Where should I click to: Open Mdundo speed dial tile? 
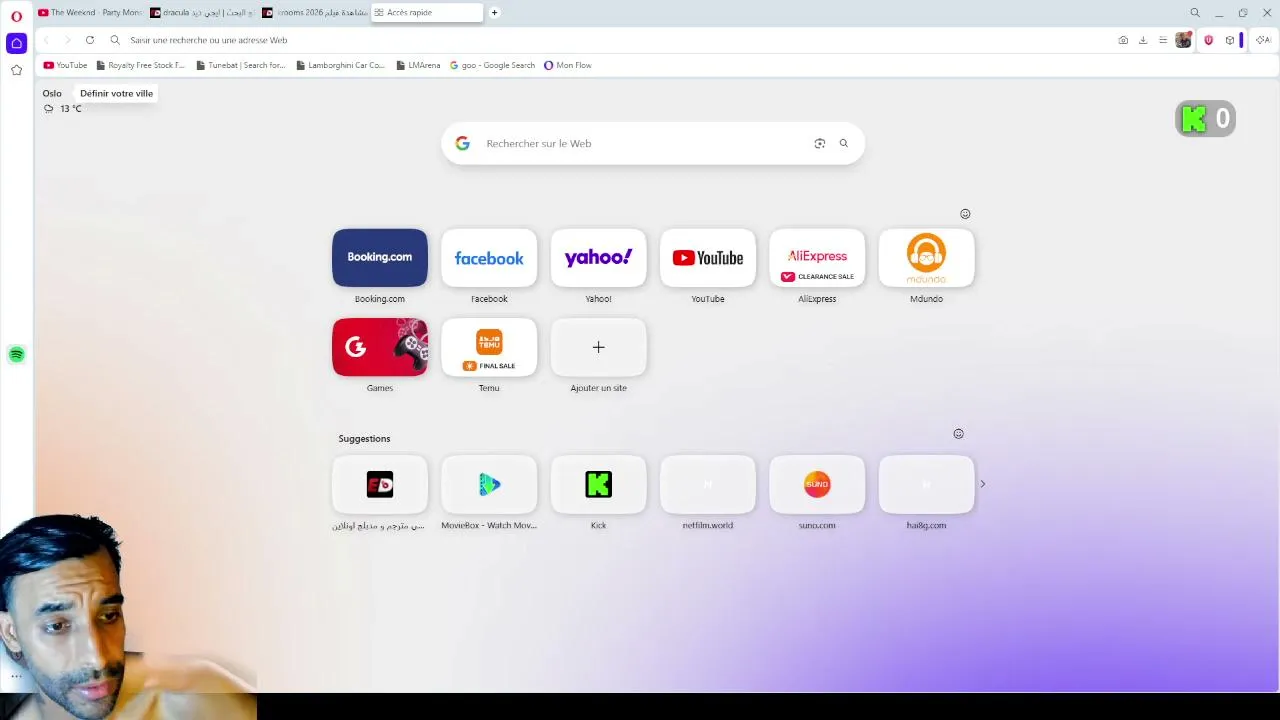pos(926,258)
